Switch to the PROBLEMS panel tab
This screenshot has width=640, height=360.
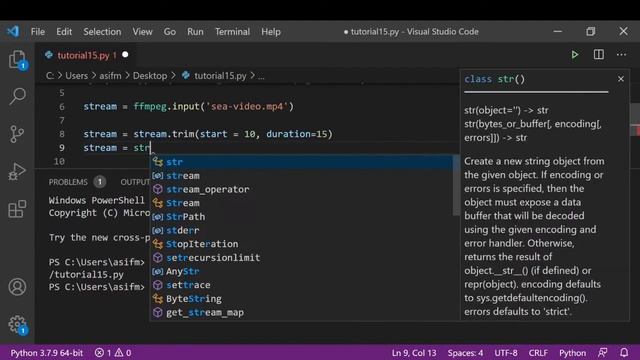click(68, 182)
